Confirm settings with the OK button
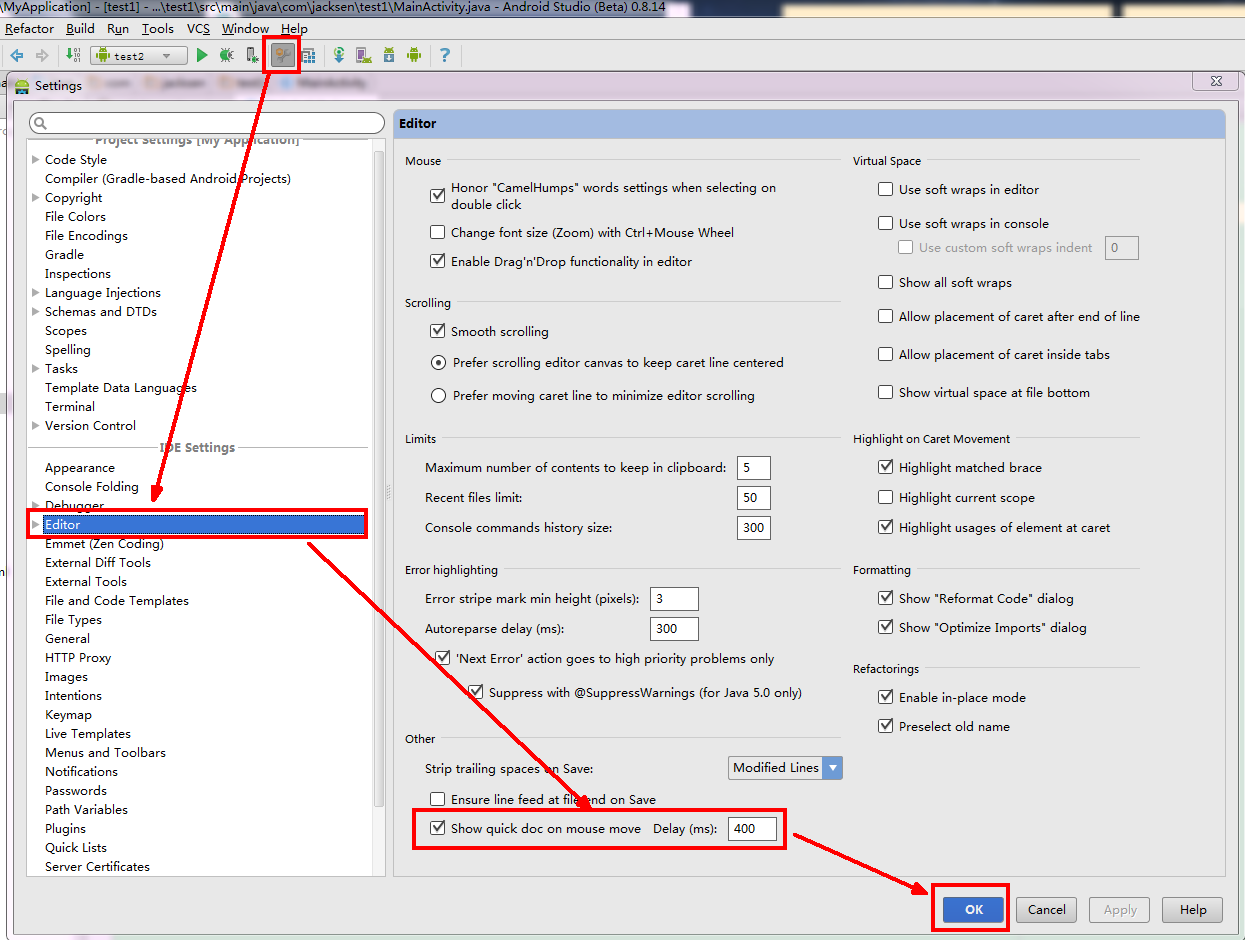The image size is (1245, 940). [974, 910]
